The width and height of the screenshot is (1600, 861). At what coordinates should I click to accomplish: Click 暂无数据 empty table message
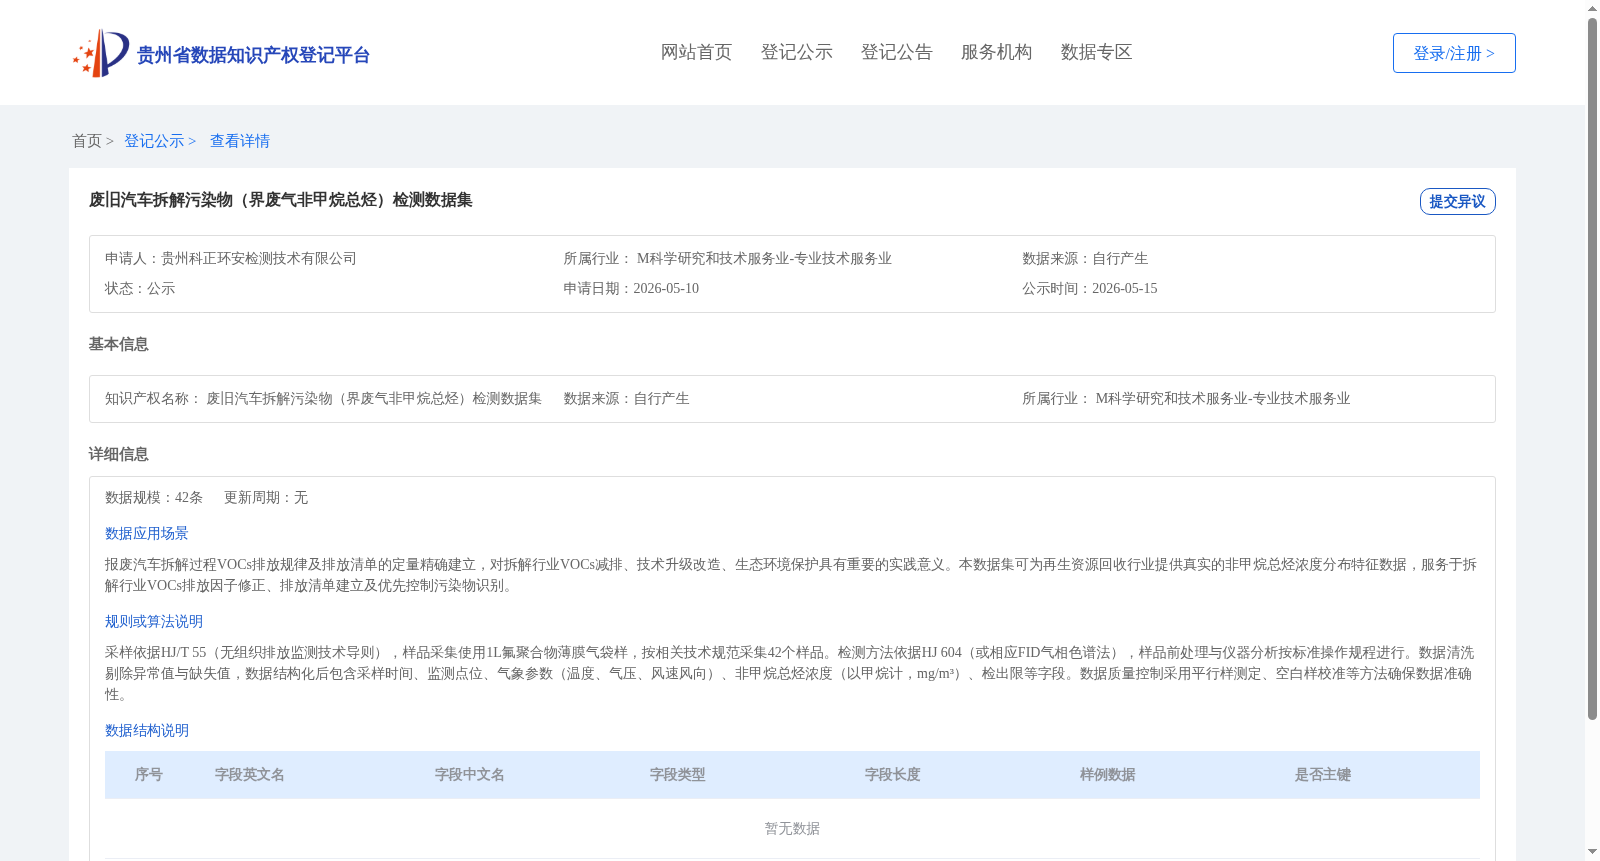pos(792,829)
